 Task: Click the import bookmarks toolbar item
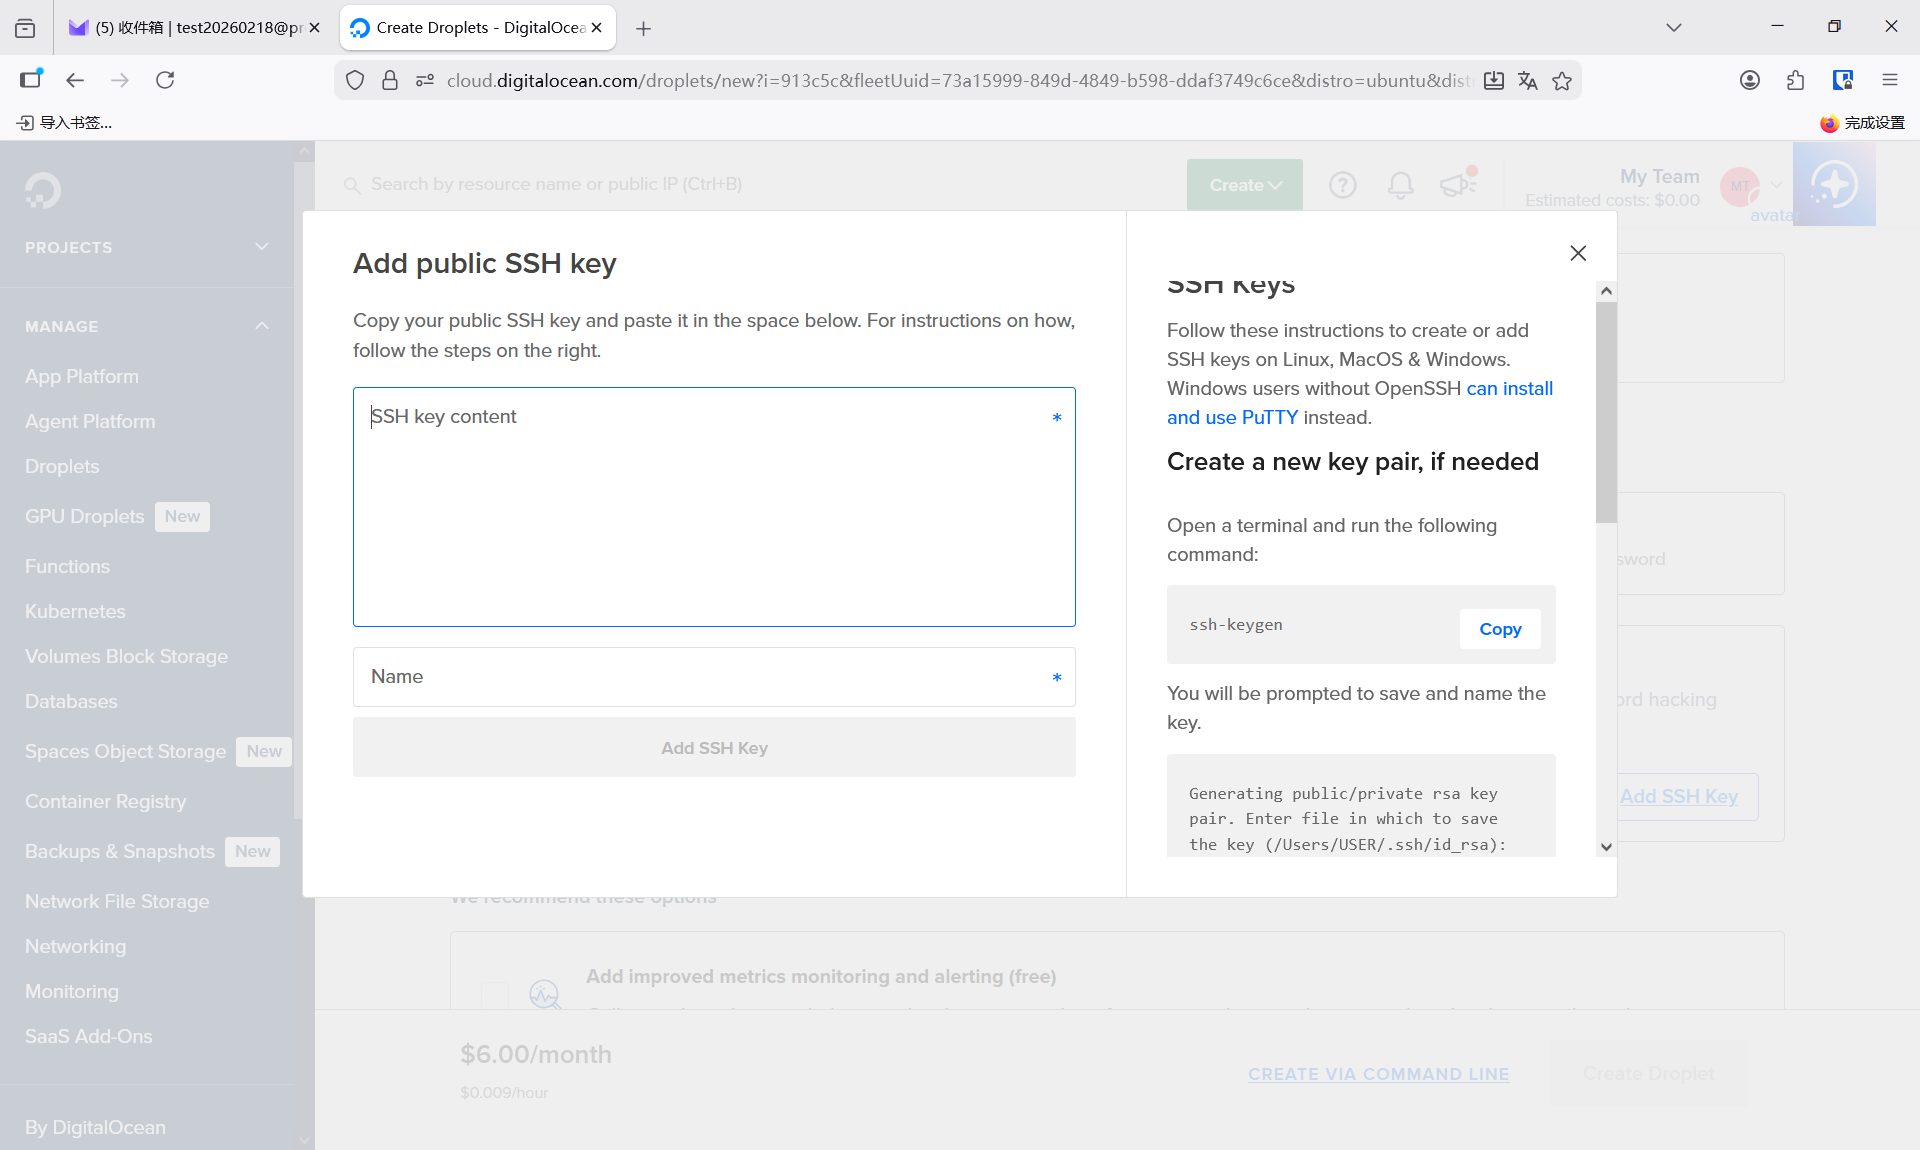[x=66, y=123]
